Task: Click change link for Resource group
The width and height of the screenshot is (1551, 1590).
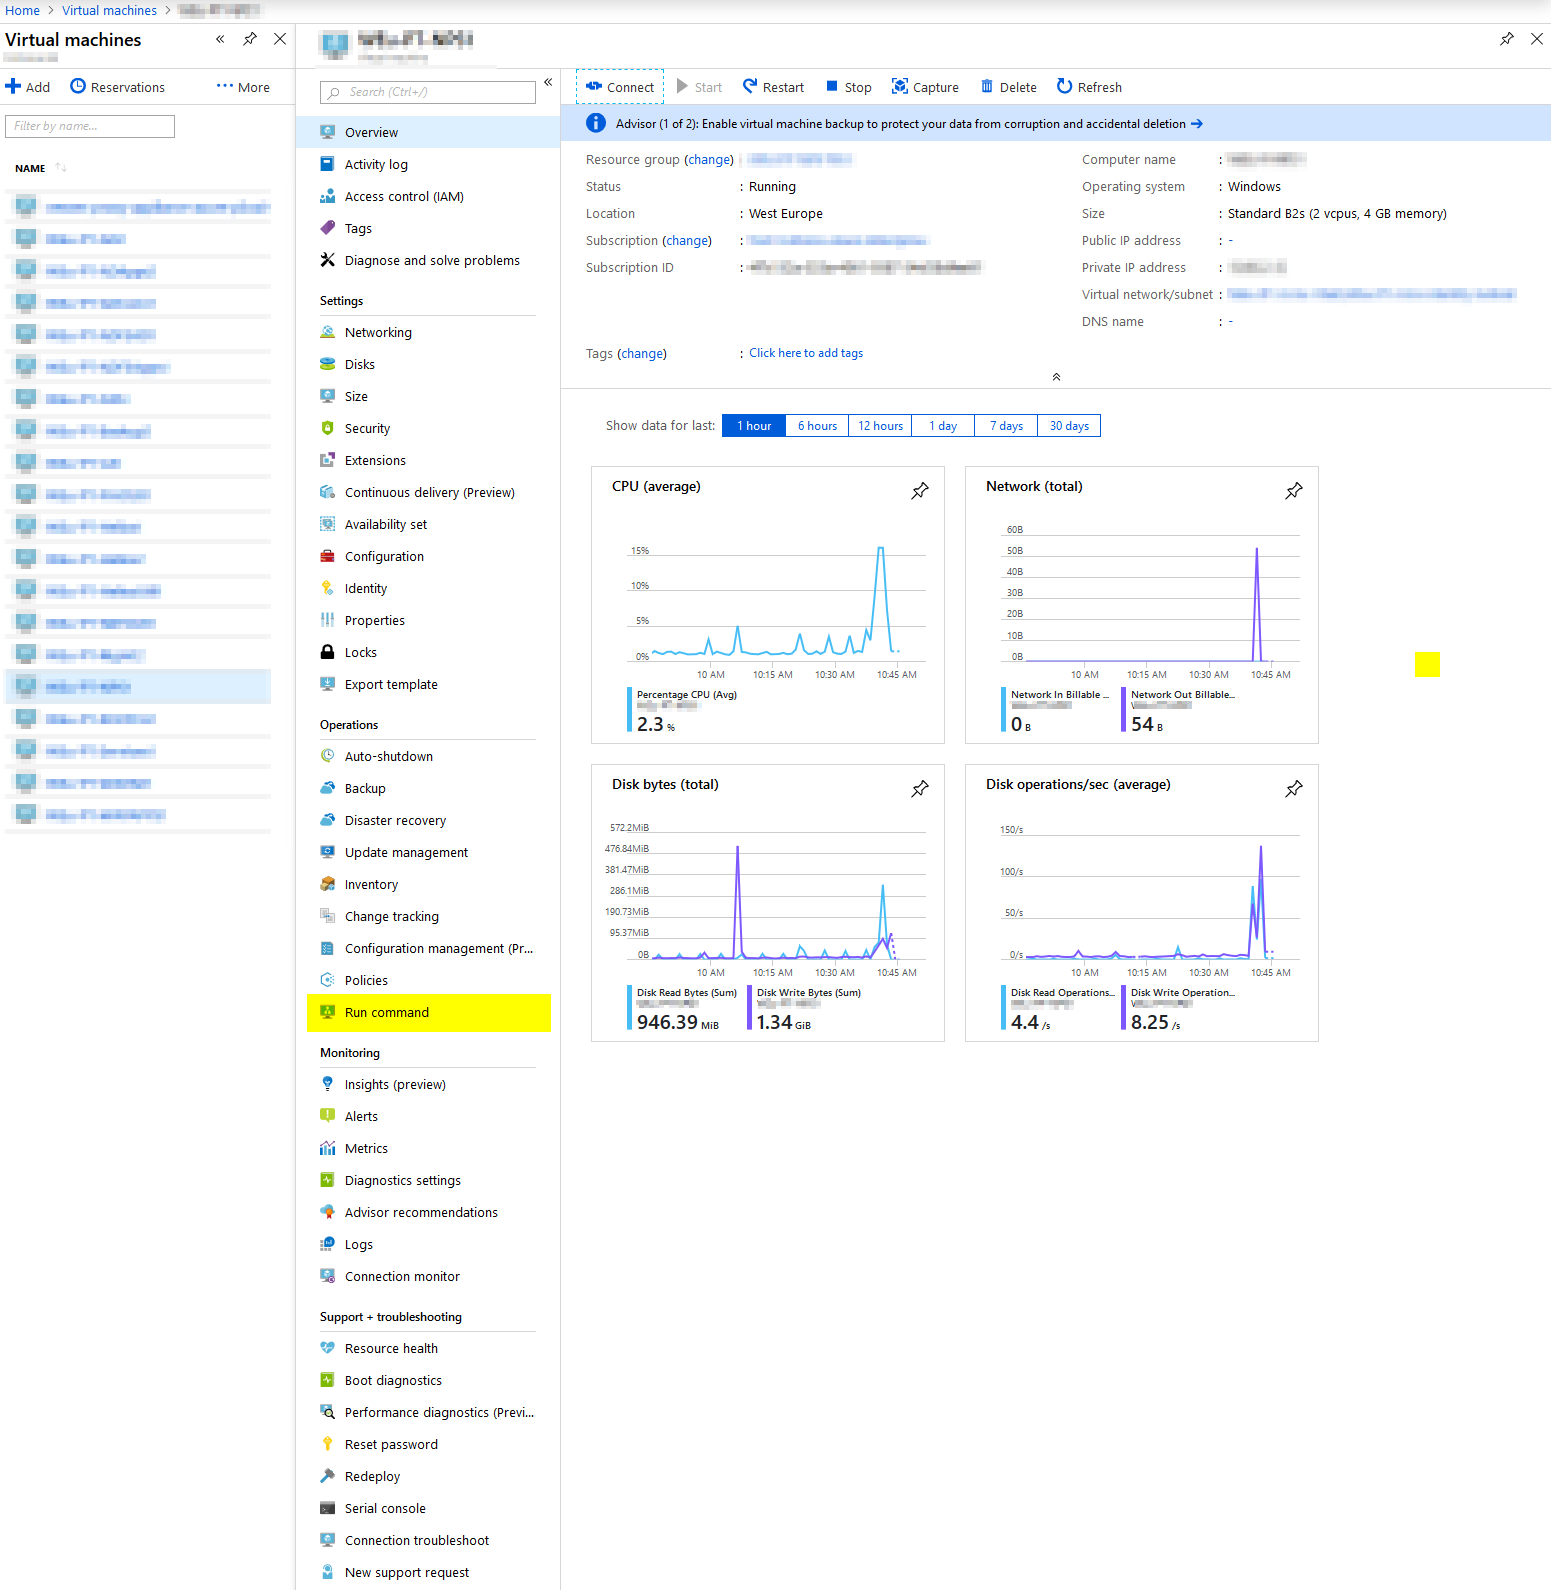Action: coord(709,159)
